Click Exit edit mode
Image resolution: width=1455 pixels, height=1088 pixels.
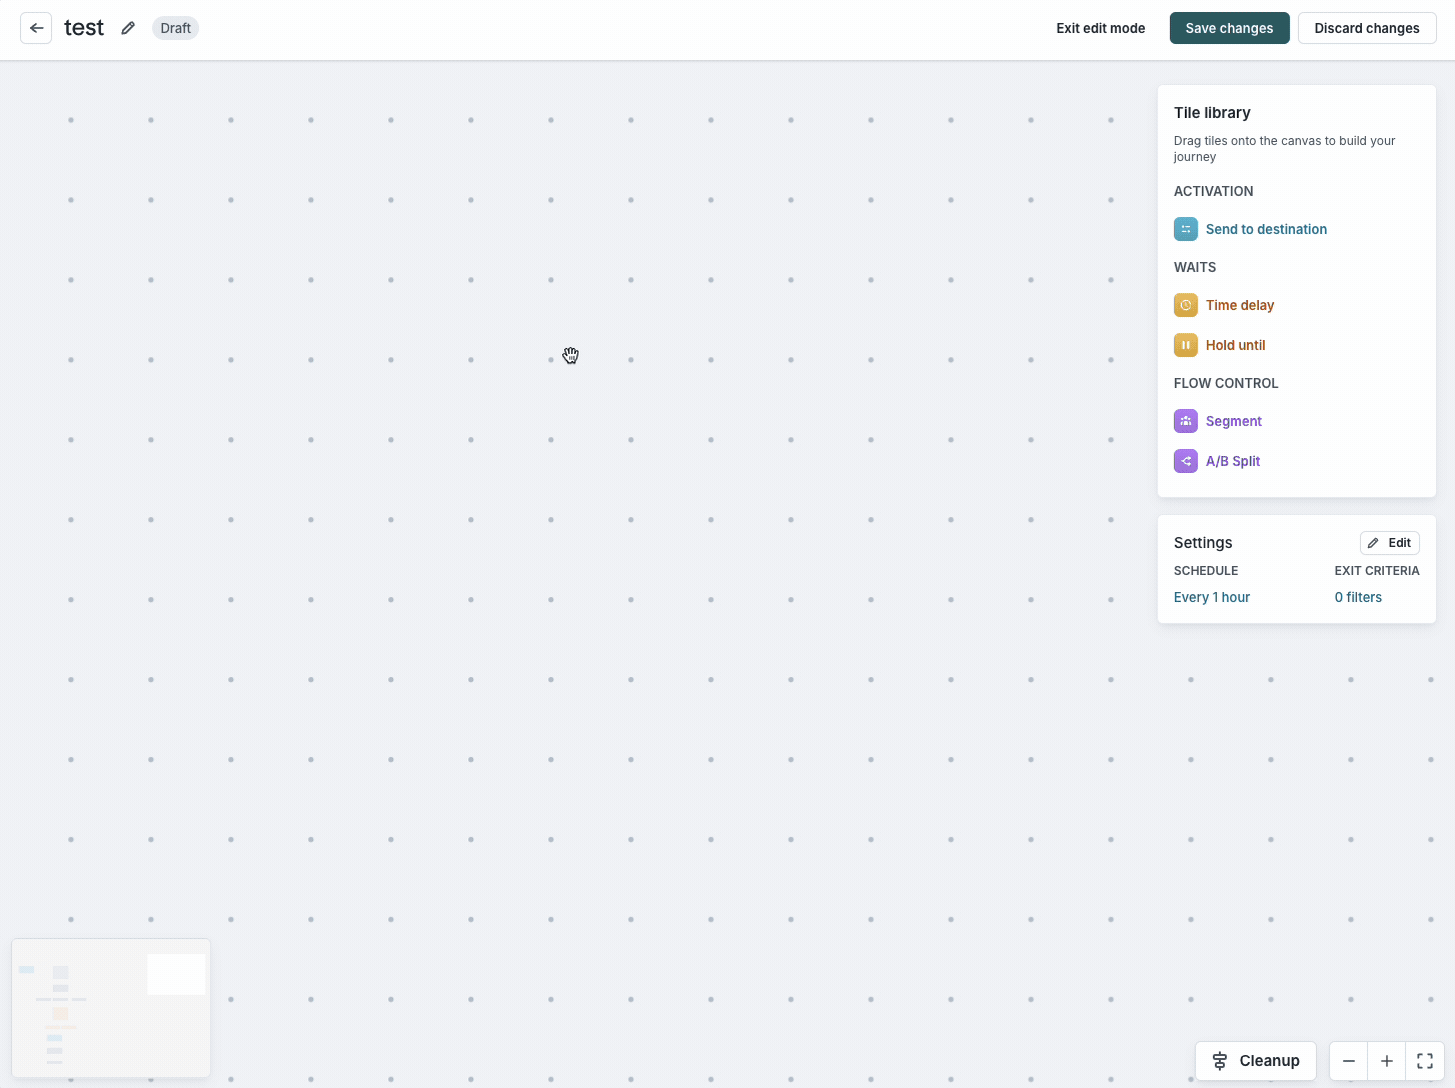[x=1101, y=28]
